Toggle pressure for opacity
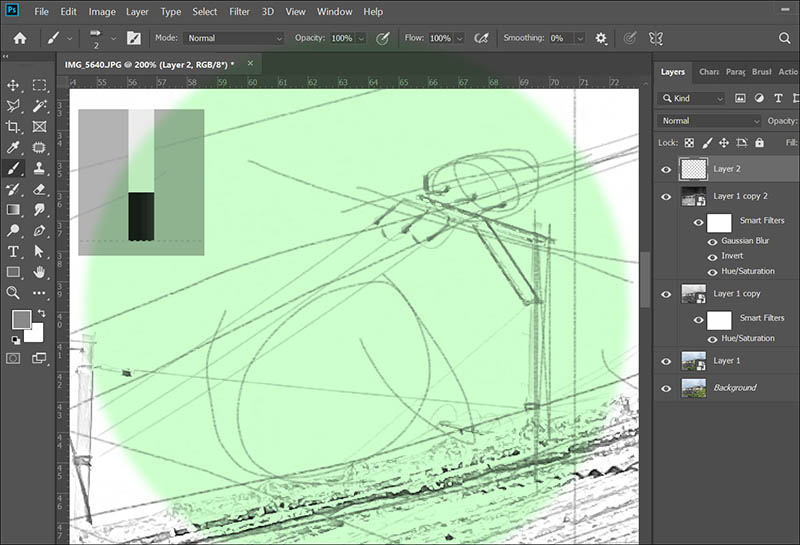This screenshot has width=800, height=545. click(x=383, y=38)
